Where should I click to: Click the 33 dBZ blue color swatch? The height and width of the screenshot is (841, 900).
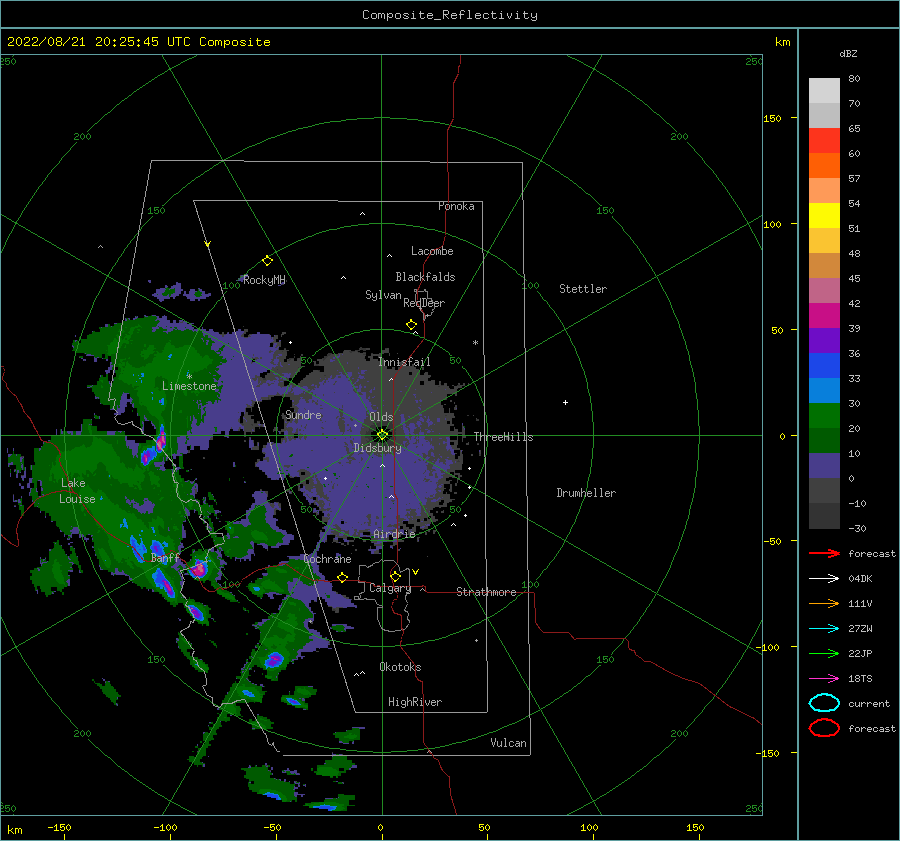[824, 390]
